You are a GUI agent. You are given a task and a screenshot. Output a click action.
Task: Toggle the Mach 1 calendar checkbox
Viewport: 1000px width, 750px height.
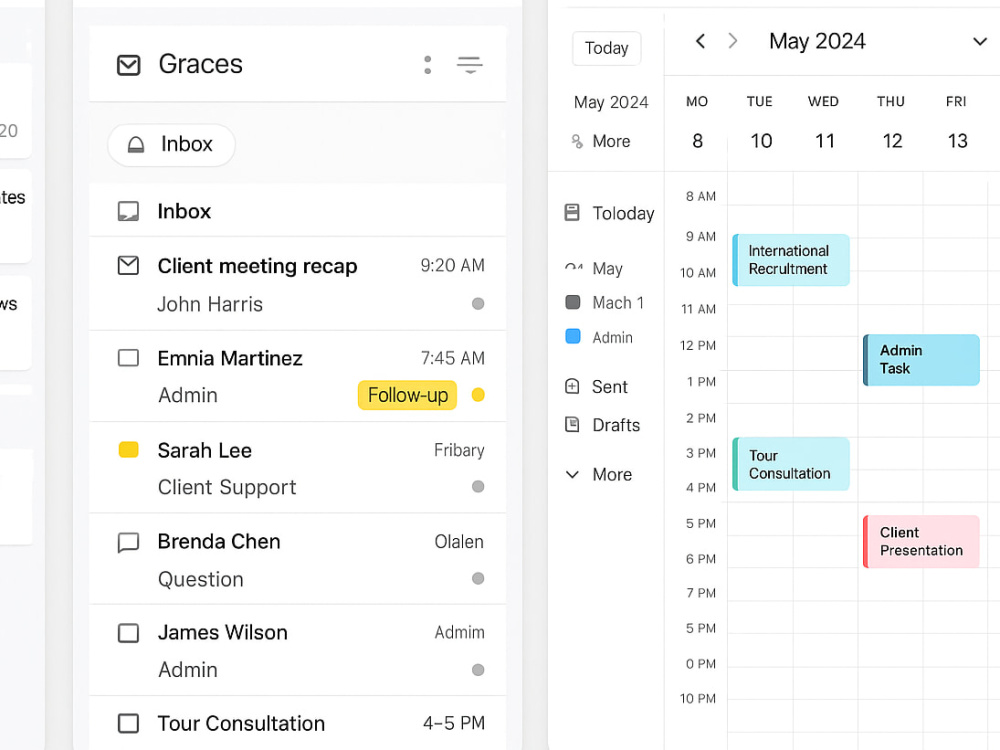(x=573, y=302)
